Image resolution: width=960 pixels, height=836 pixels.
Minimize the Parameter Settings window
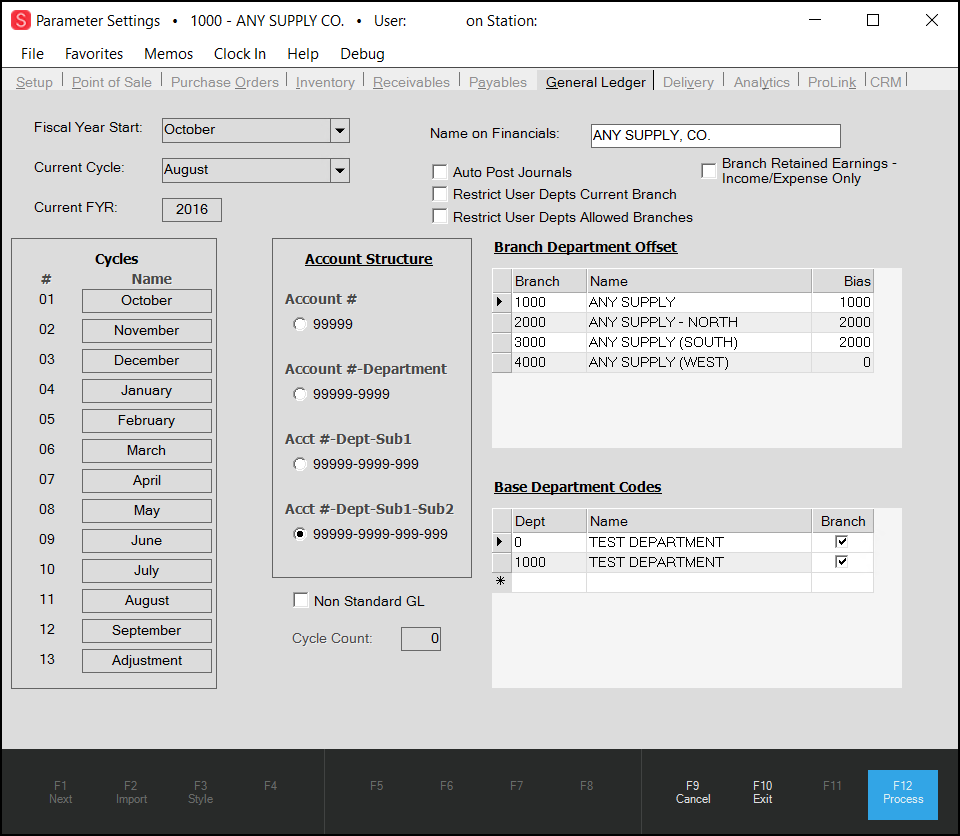tap(815, 20)
